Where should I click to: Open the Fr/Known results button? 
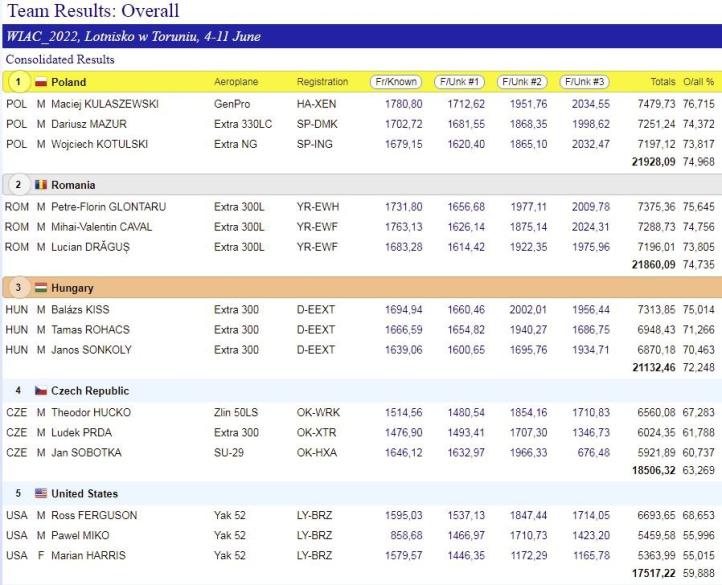[x=396, y=82]
